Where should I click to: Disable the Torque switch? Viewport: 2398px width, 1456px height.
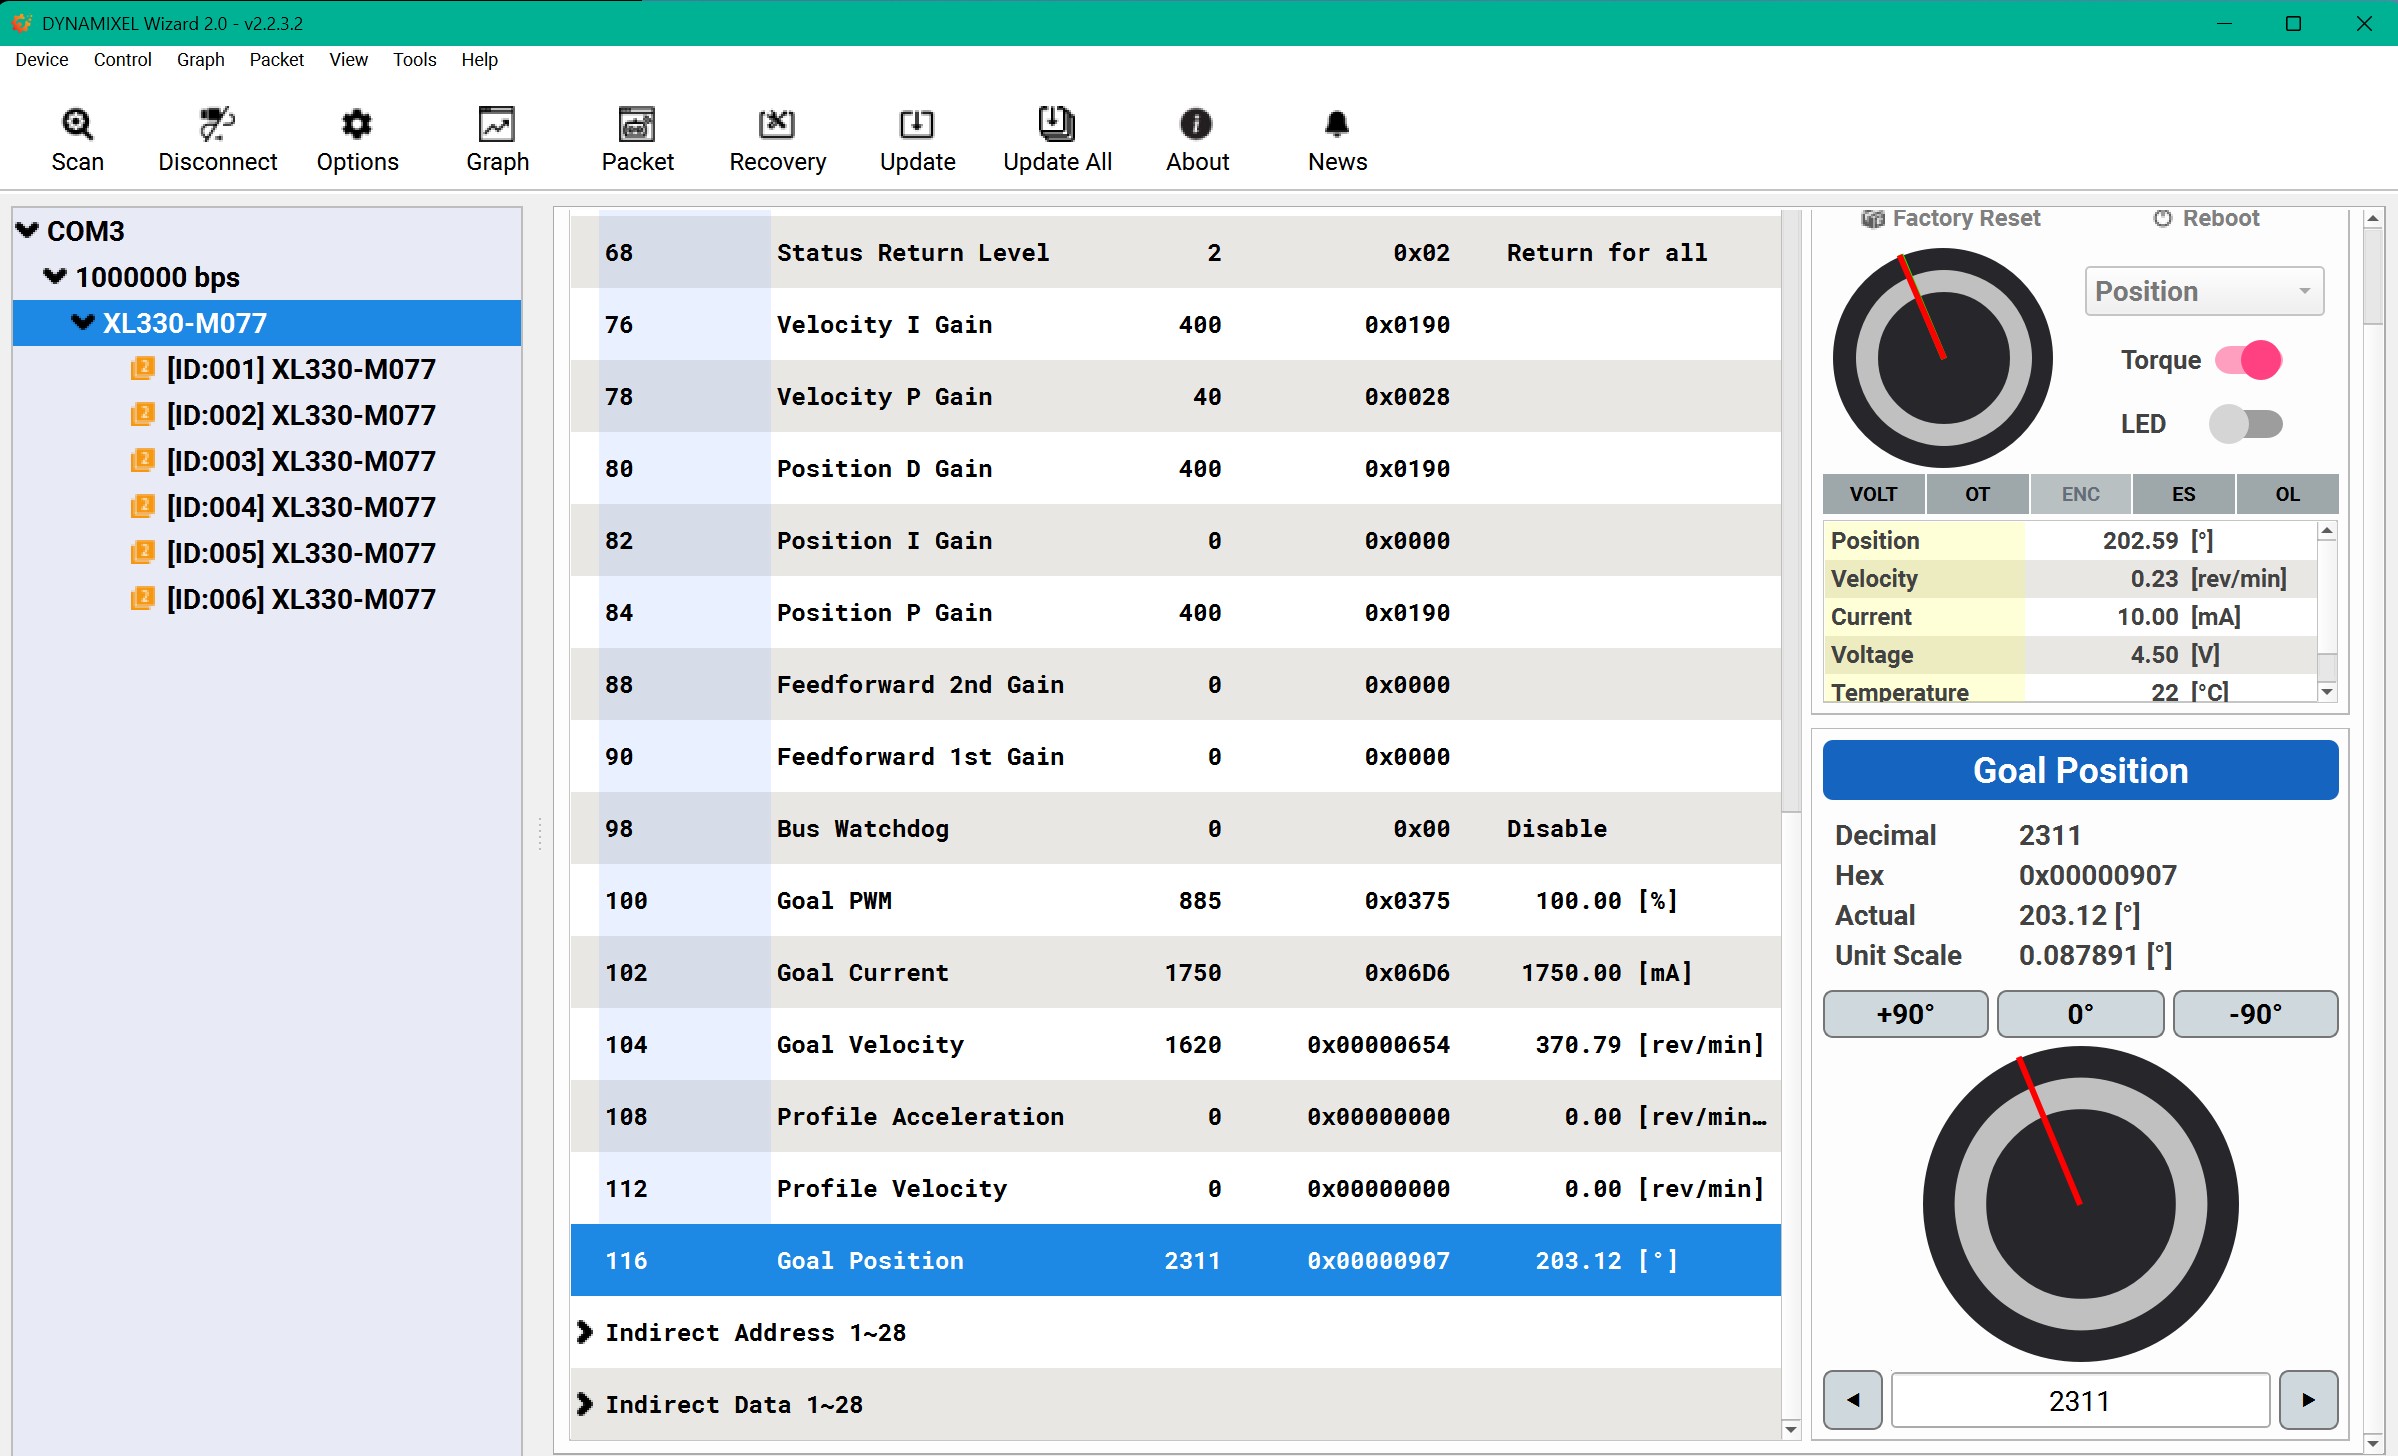(x=2248, y=360)
